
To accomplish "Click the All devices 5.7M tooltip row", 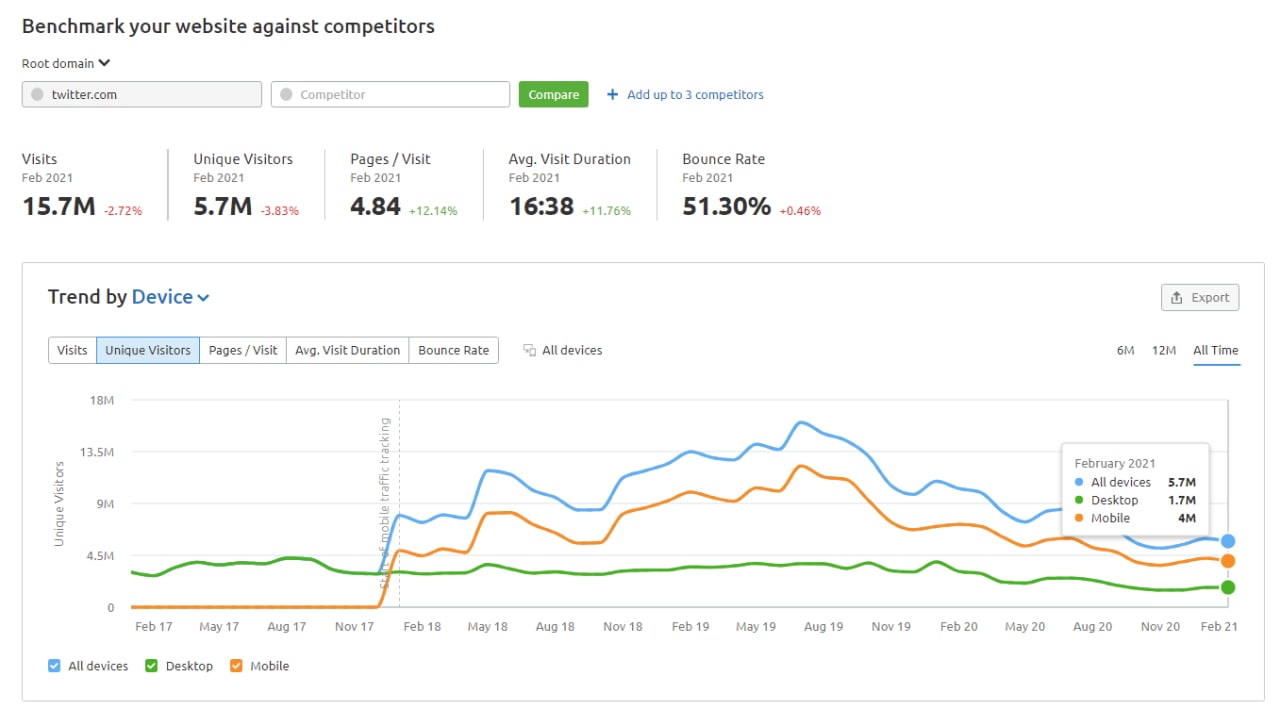I will (1135, 482).
